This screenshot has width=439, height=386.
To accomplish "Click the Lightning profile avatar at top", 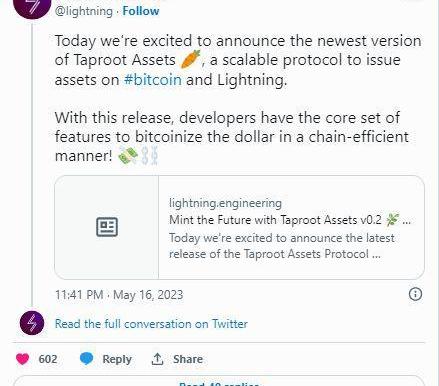I will [32, 7].
